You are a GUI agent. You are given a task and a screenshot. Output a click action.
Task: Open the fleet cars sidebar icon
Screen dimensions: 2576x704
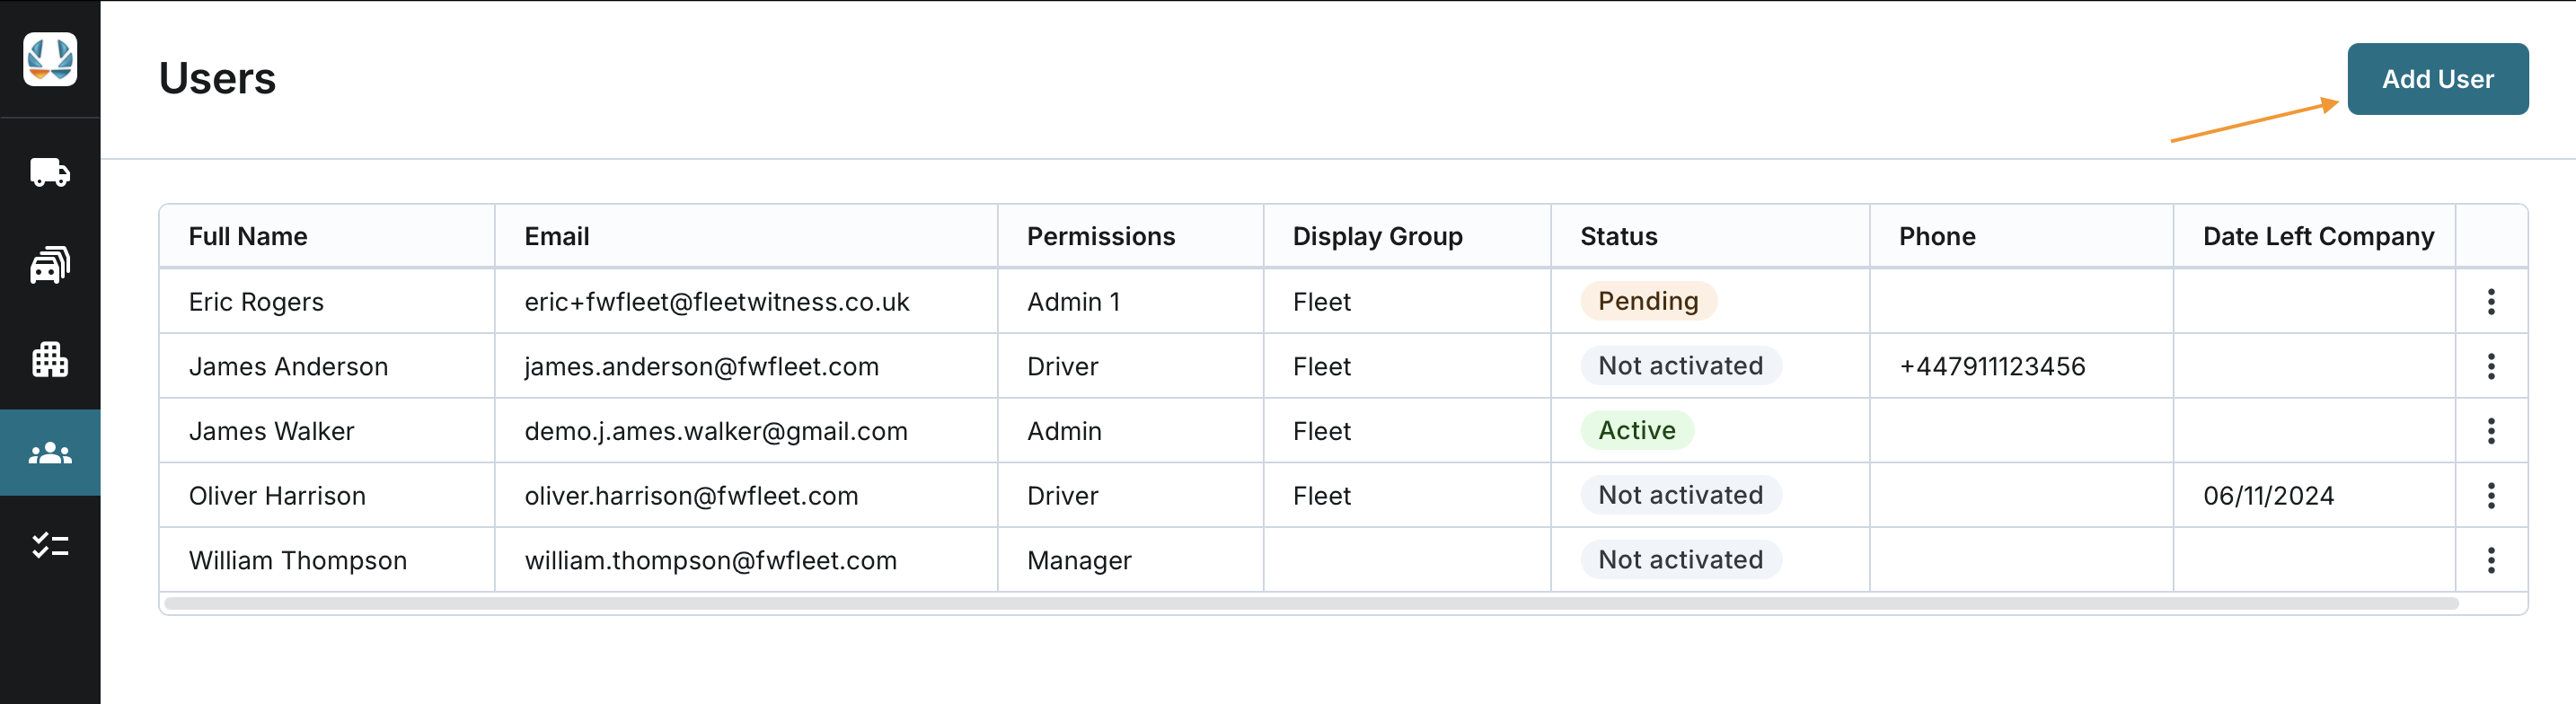coord(50,265)
